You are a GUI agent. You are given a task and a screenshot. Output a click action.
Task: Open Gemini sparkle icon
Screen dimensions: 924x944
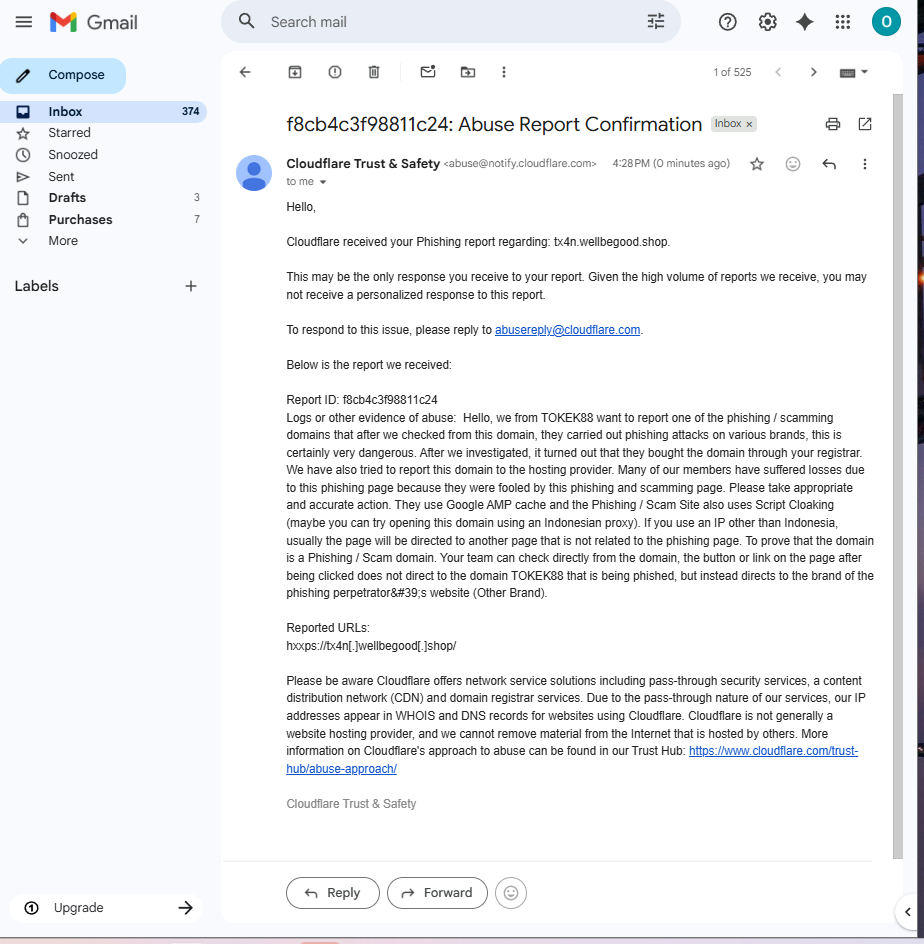pos(804,22)
